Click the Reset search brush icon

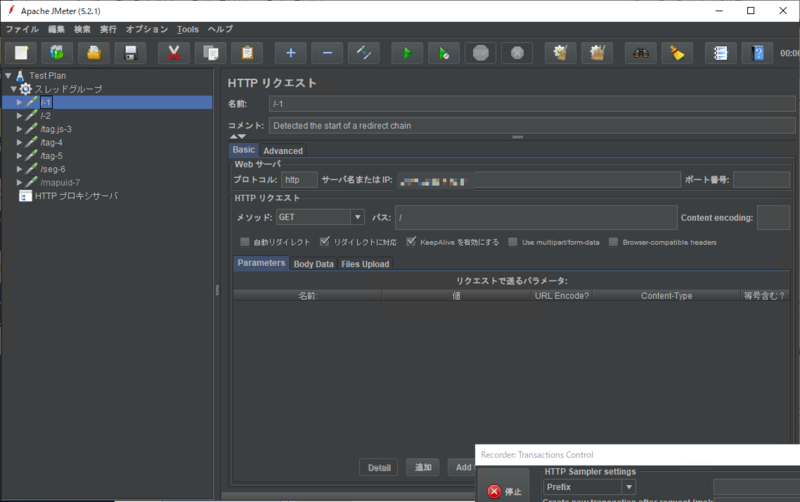[677, 53]
